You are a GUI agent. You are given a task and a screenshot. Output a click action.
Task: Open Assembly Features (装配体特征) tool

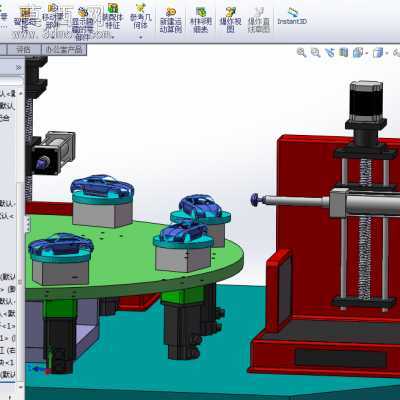click(x=113, y=17)
